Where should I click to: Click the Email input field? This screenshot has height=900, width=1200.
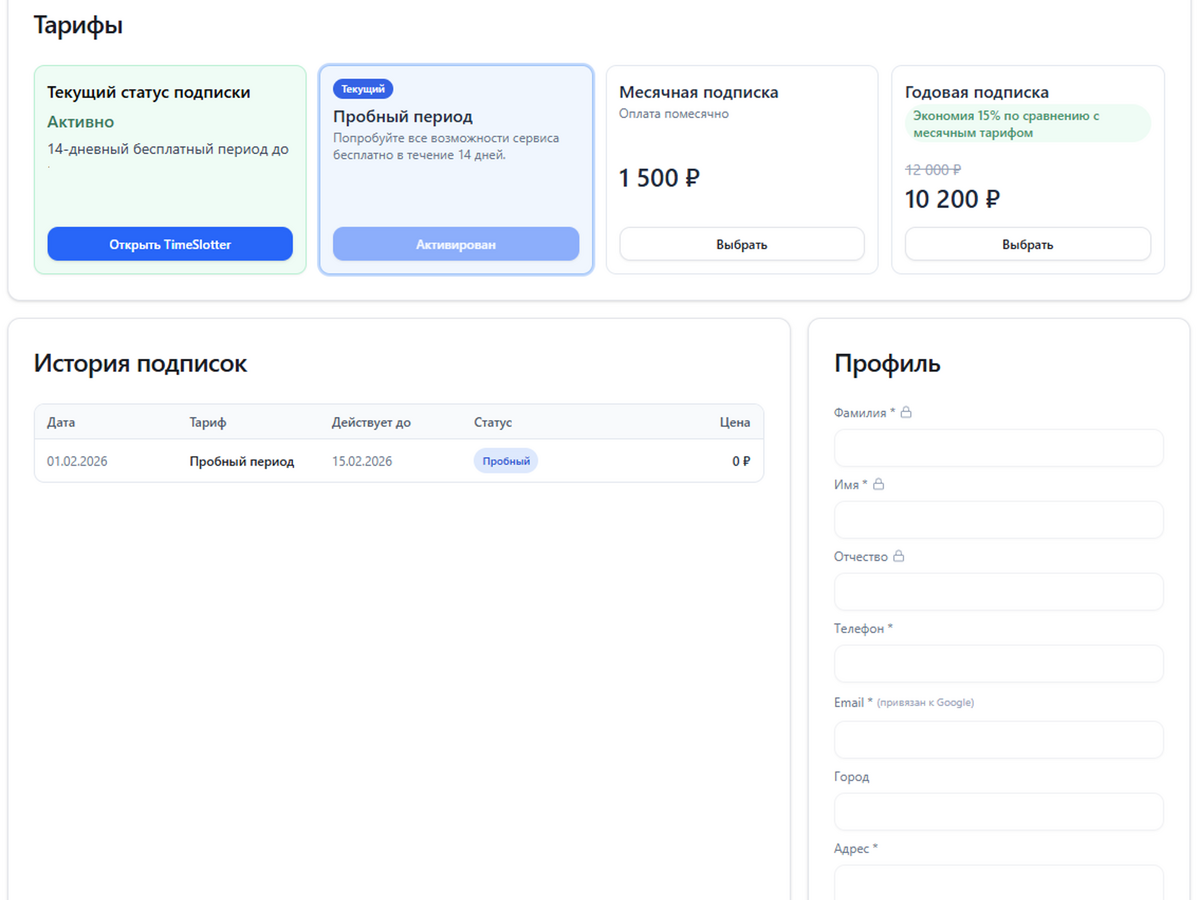click(x=998, y=740)
